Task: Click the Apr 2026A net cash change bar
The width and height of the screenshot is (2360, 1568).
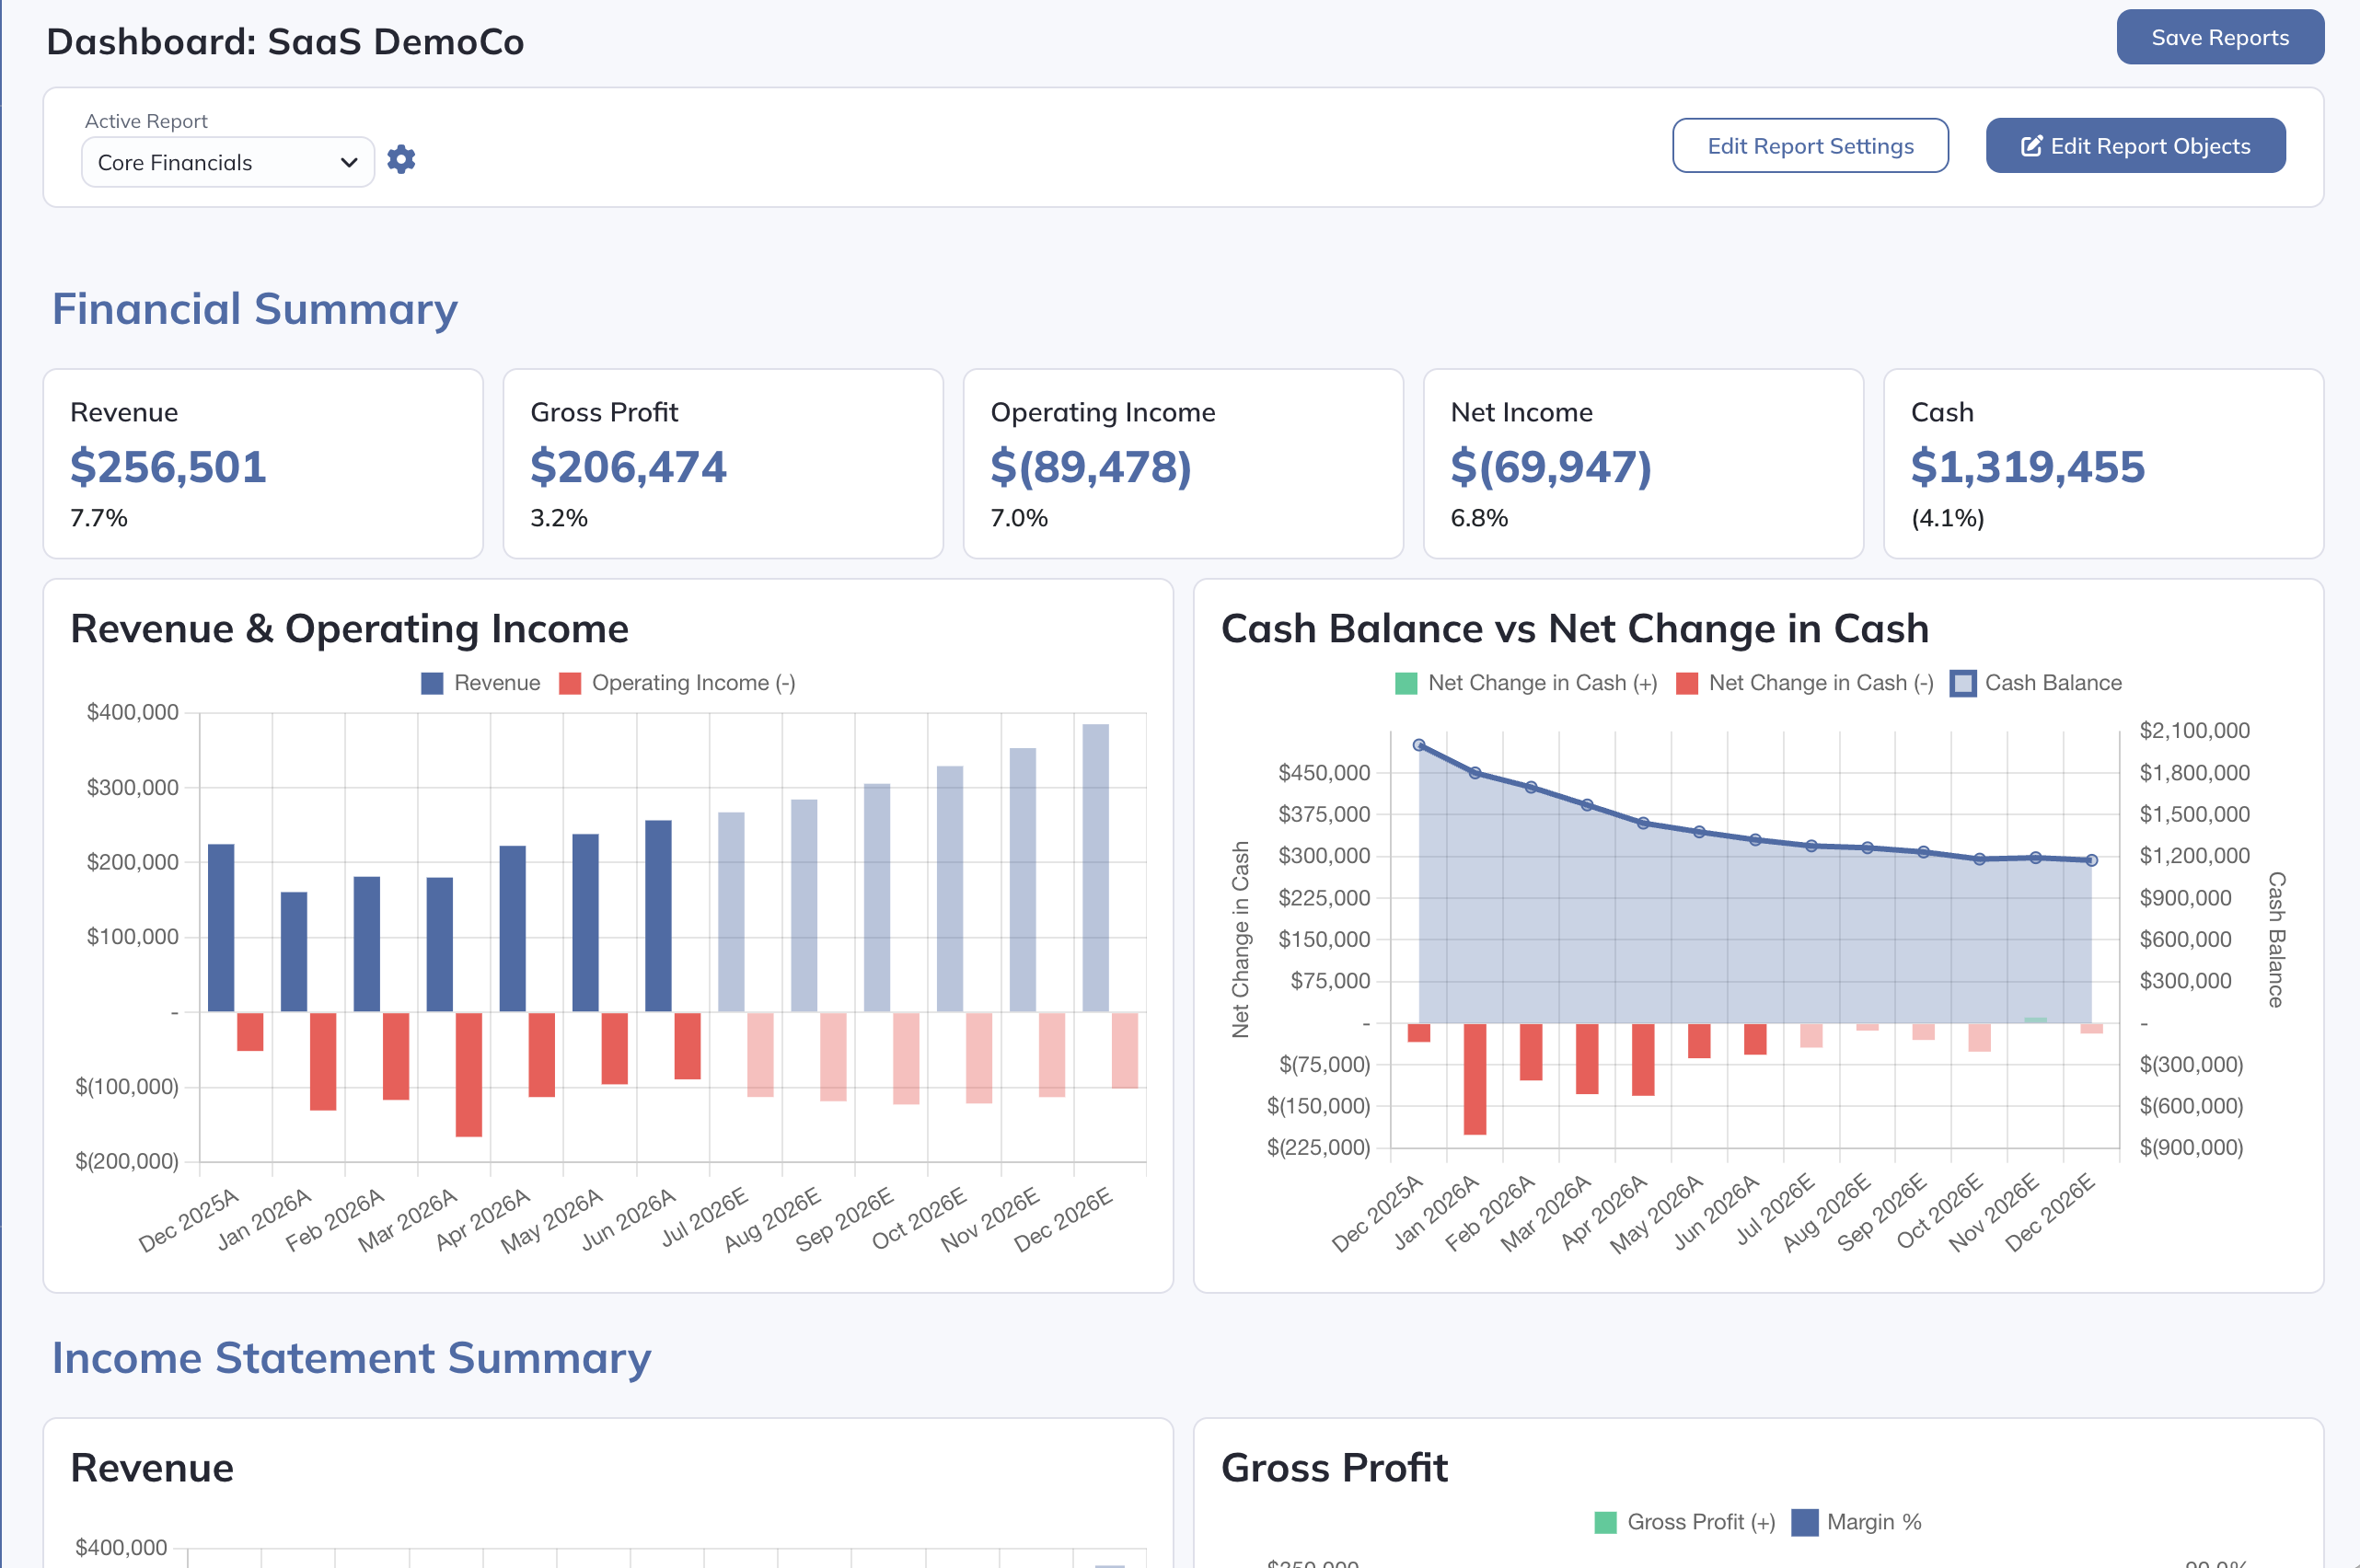Action: click(x=1643, y=1060)
